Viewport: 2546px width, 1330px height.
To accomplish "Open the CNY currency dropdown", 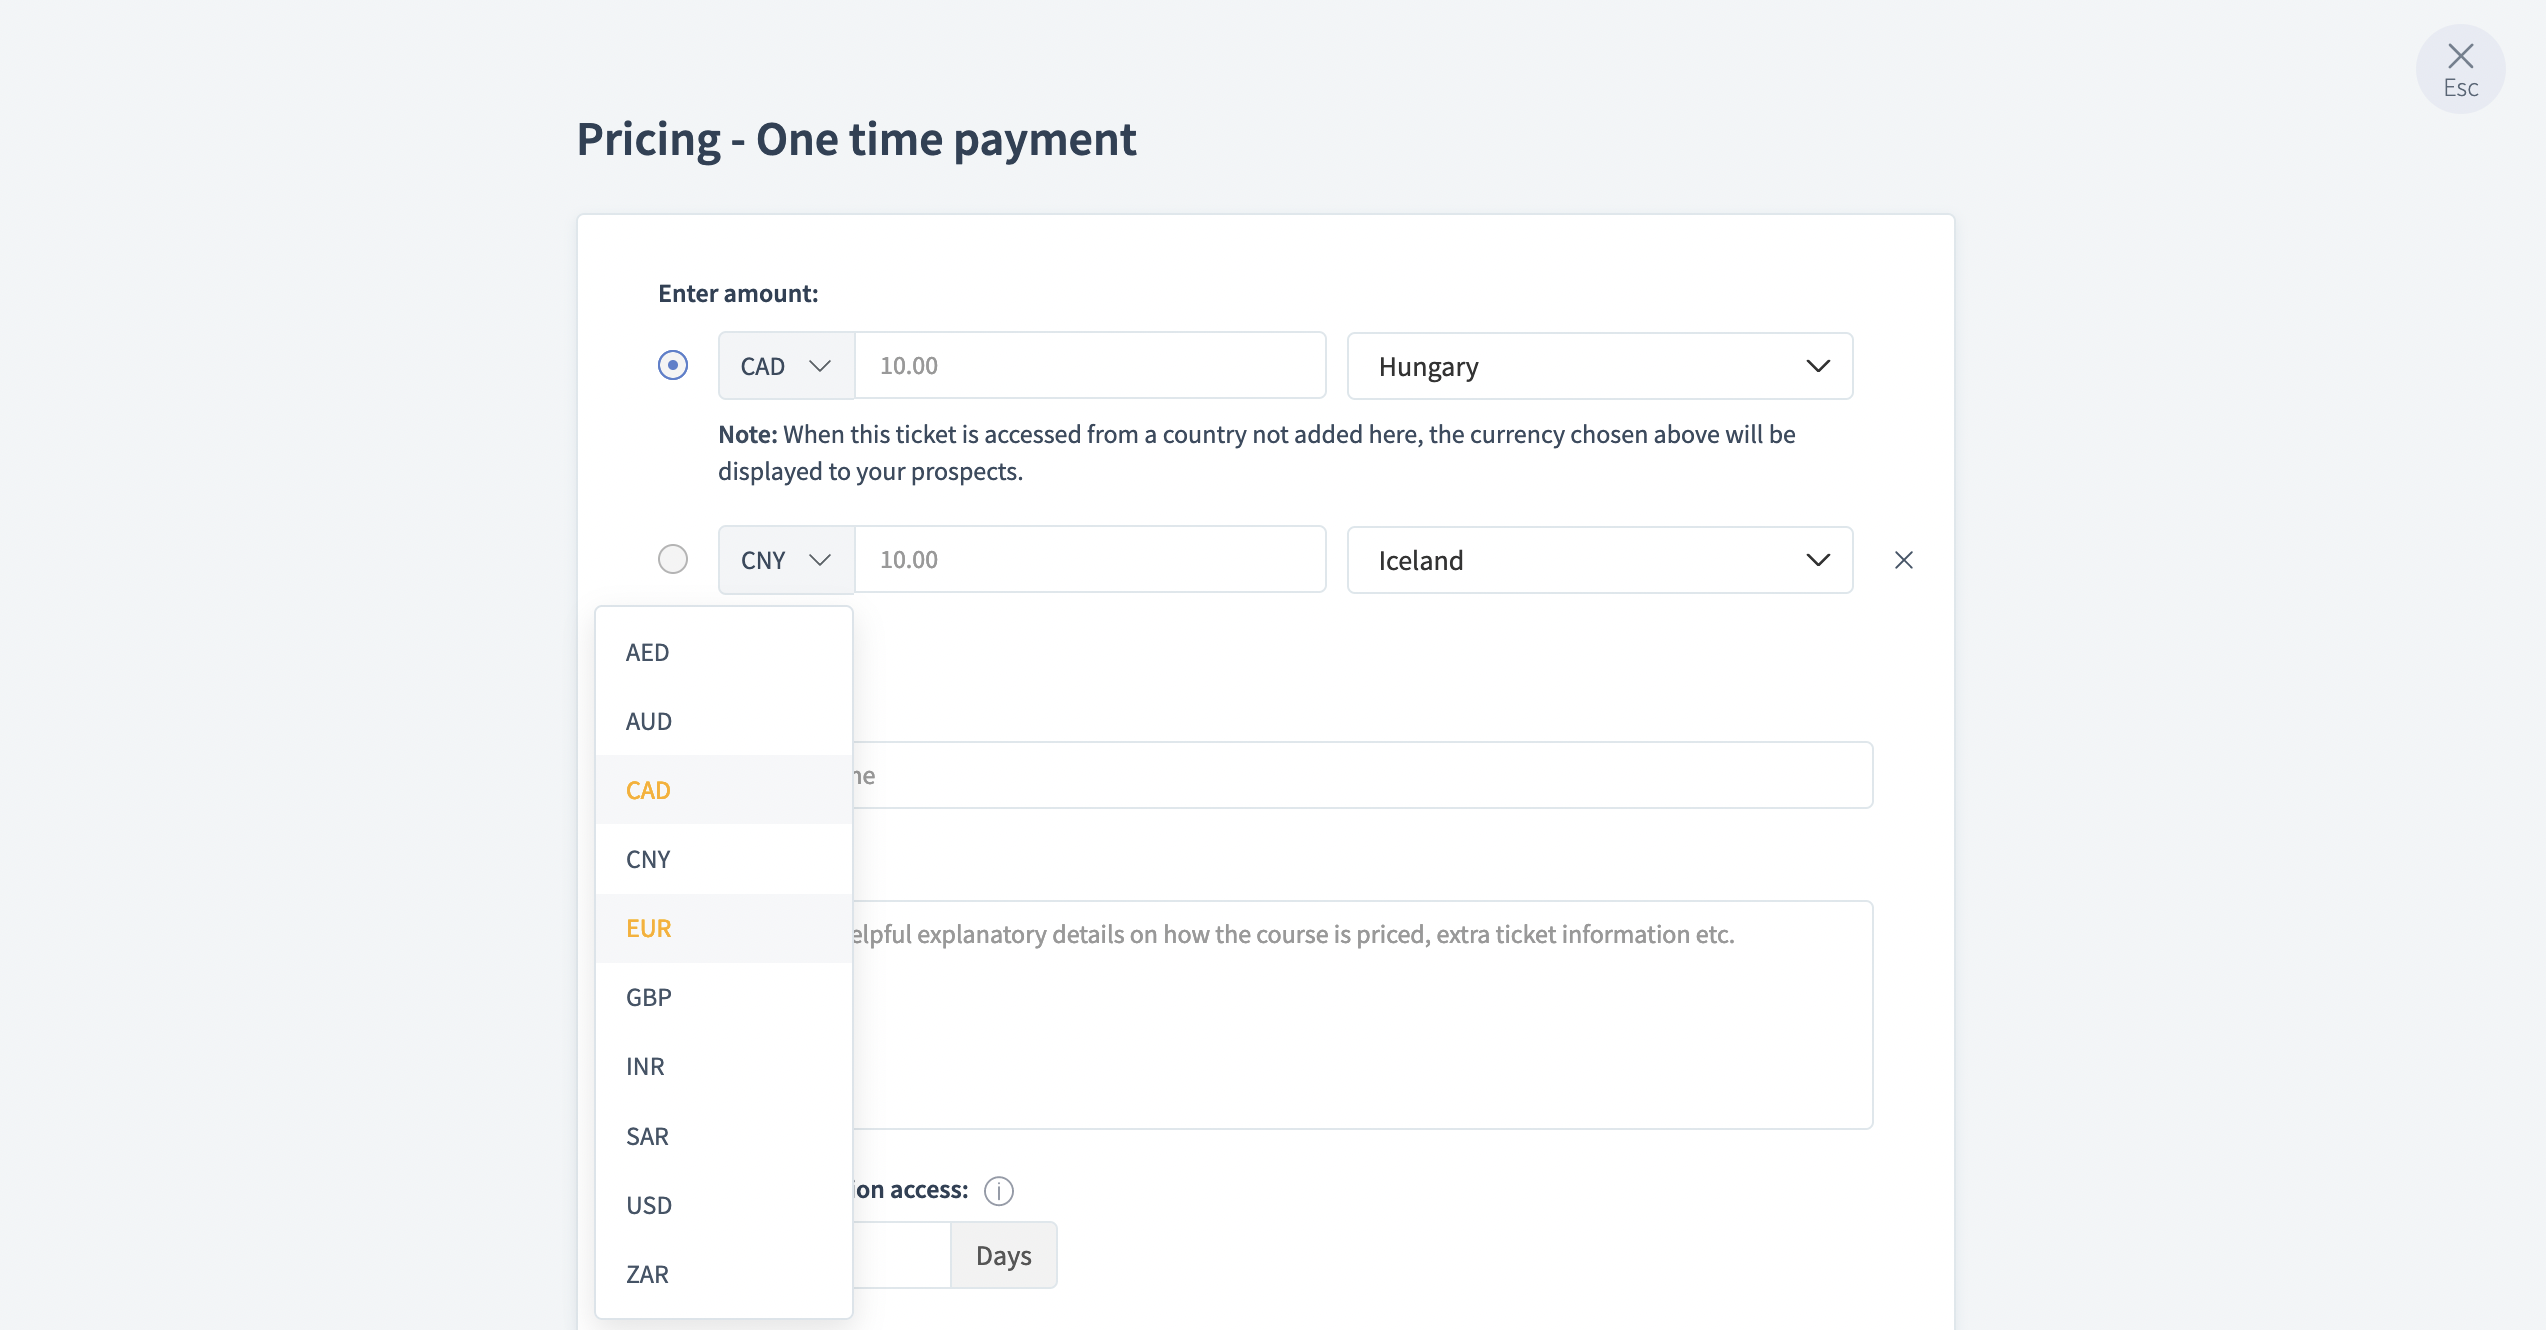I will click(x=786, y=560).
